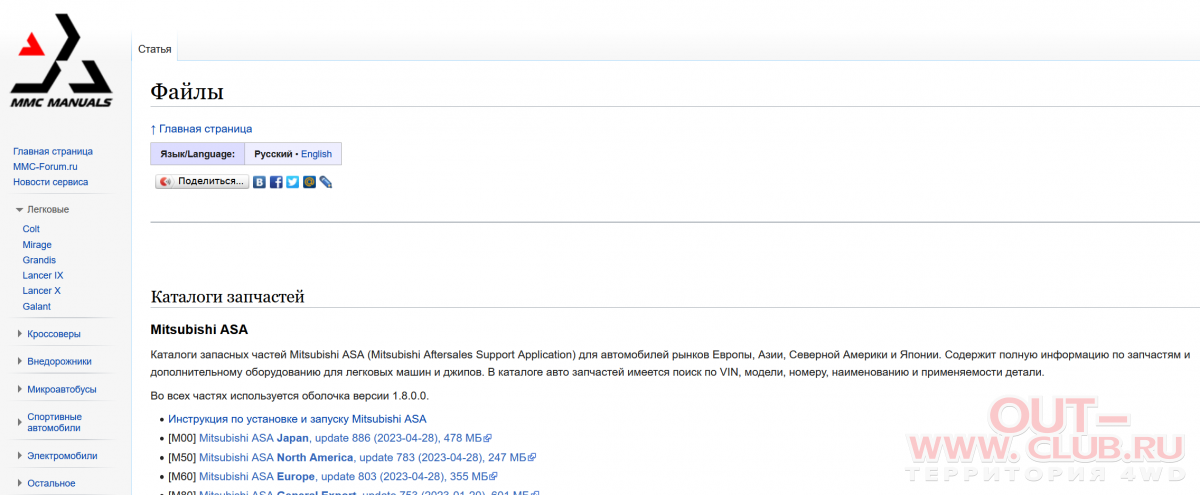Click the Каталоги запчастей section heading
The height and width of the screenshot is (495, 1200).
click(x=227, y=296)
